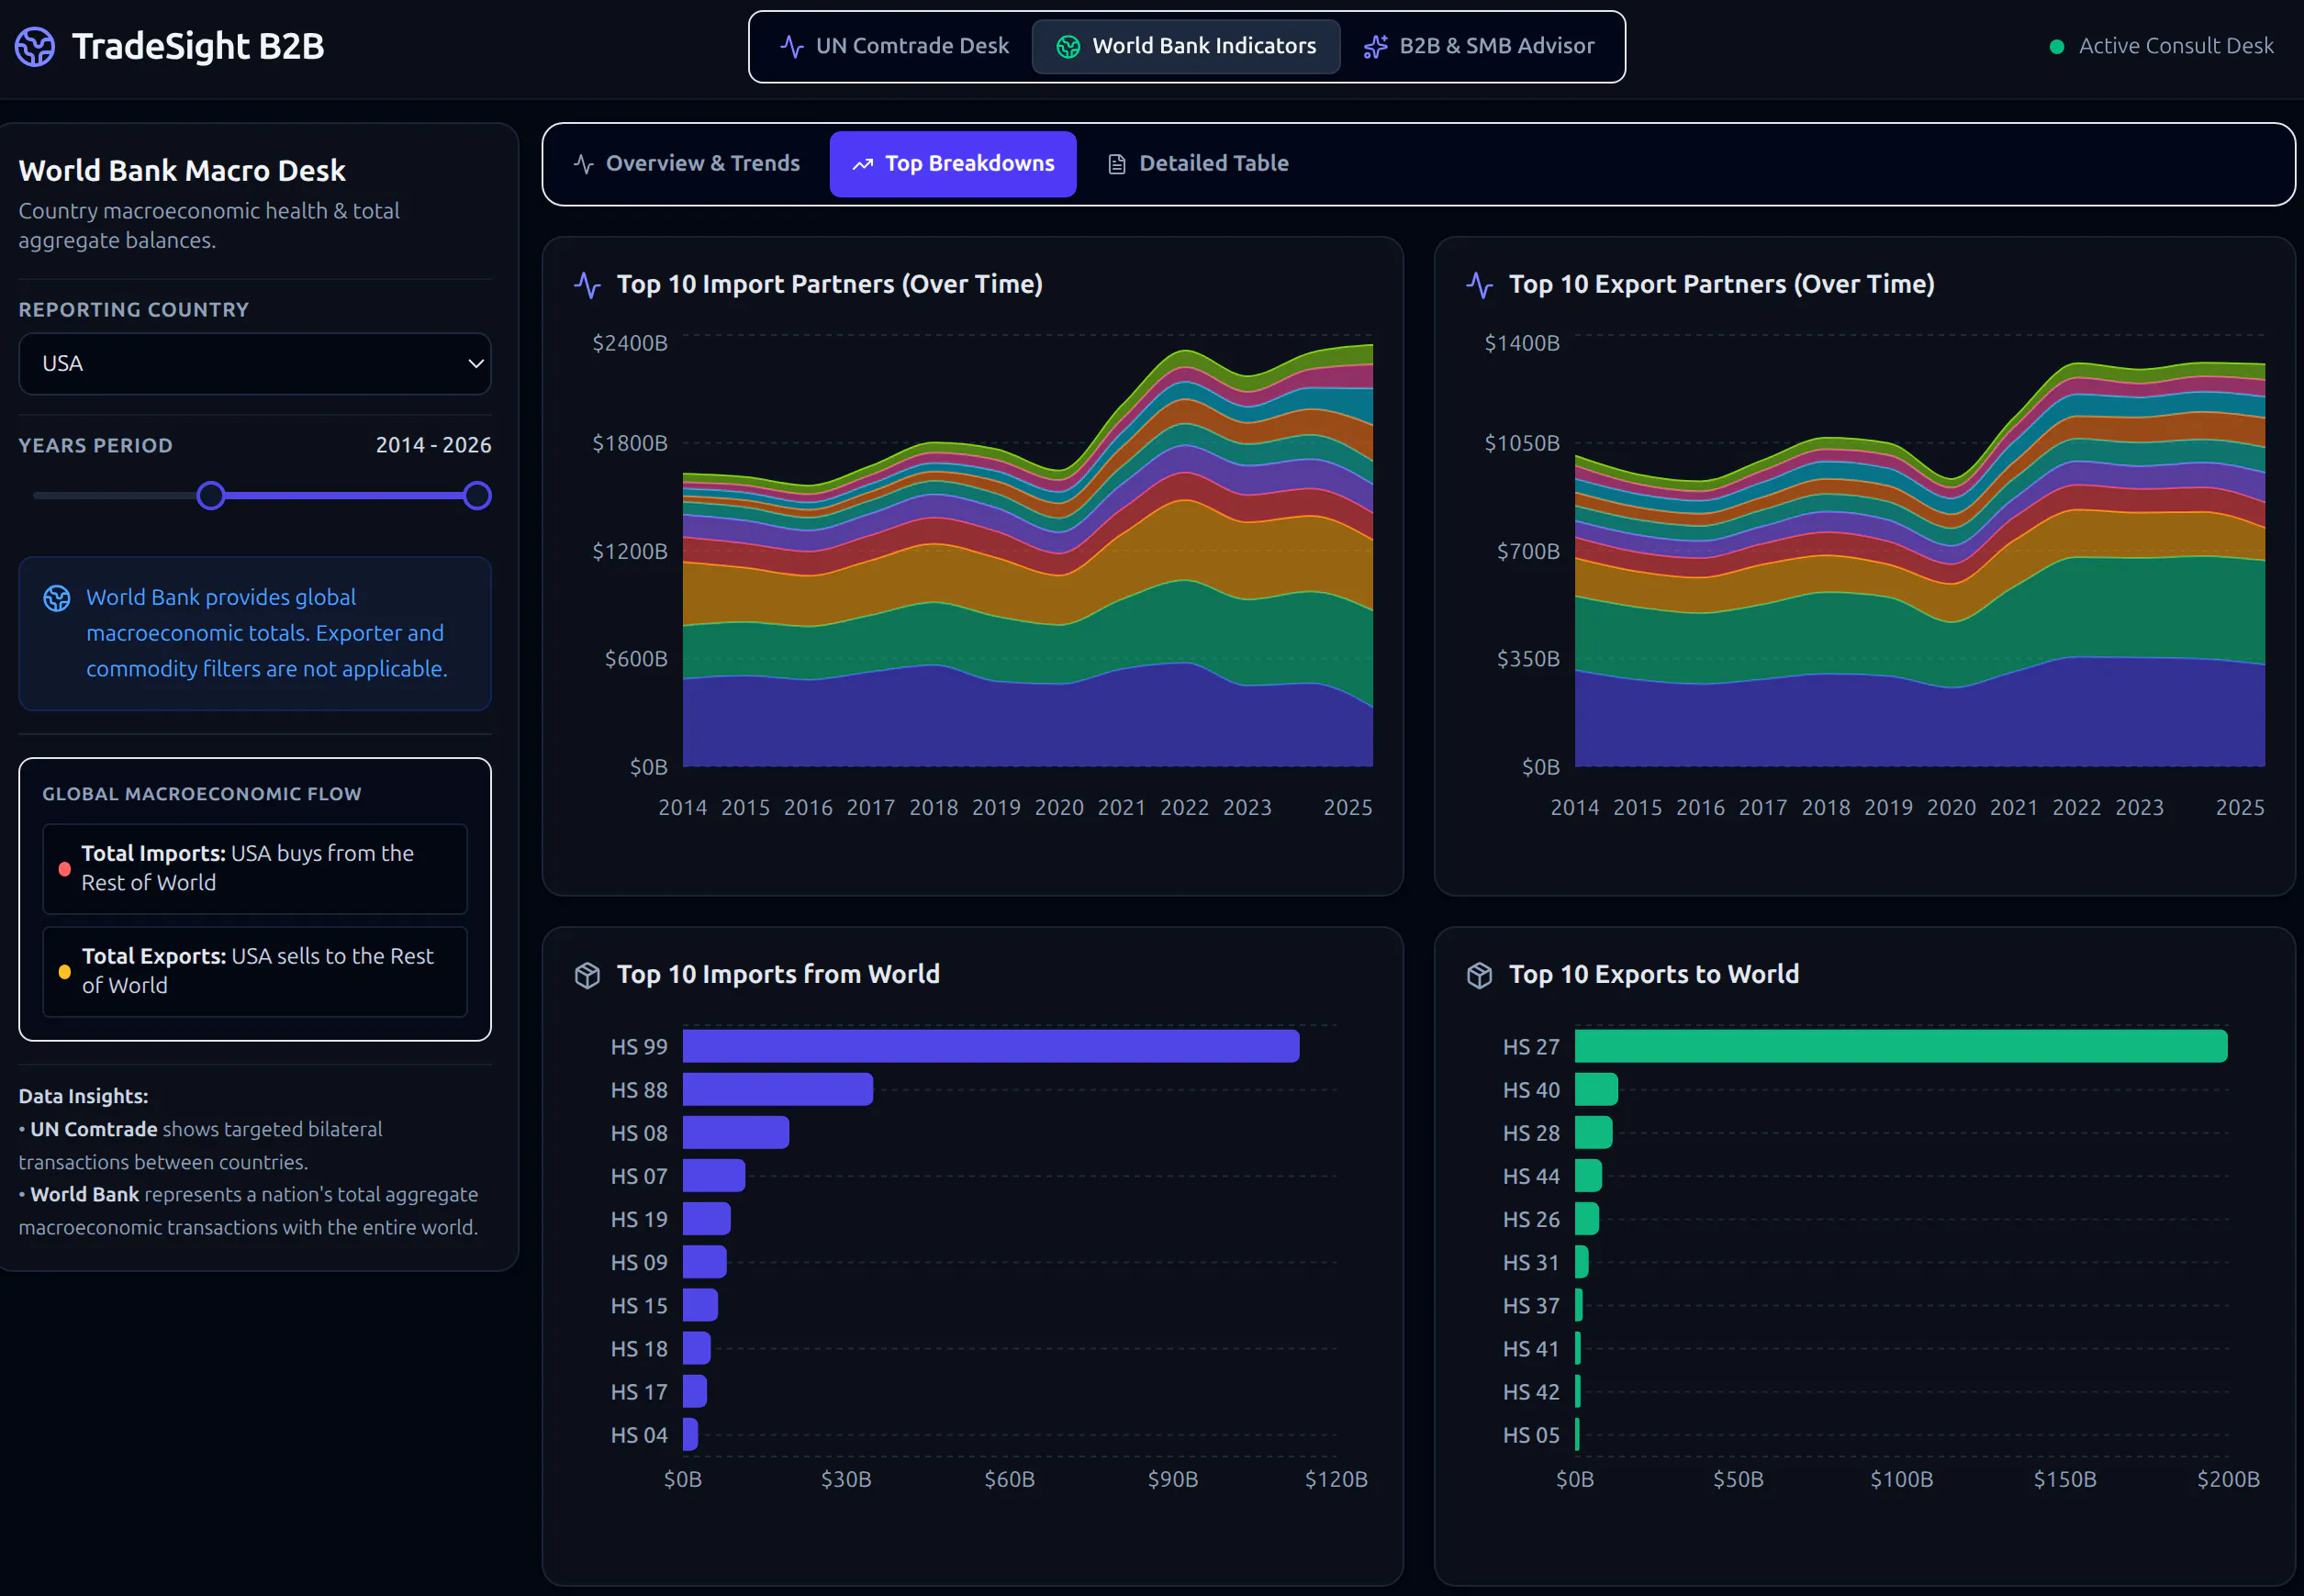Open the Reporting Country dropdown showing USA
Screen dimensions: 2304x1596
255,364
